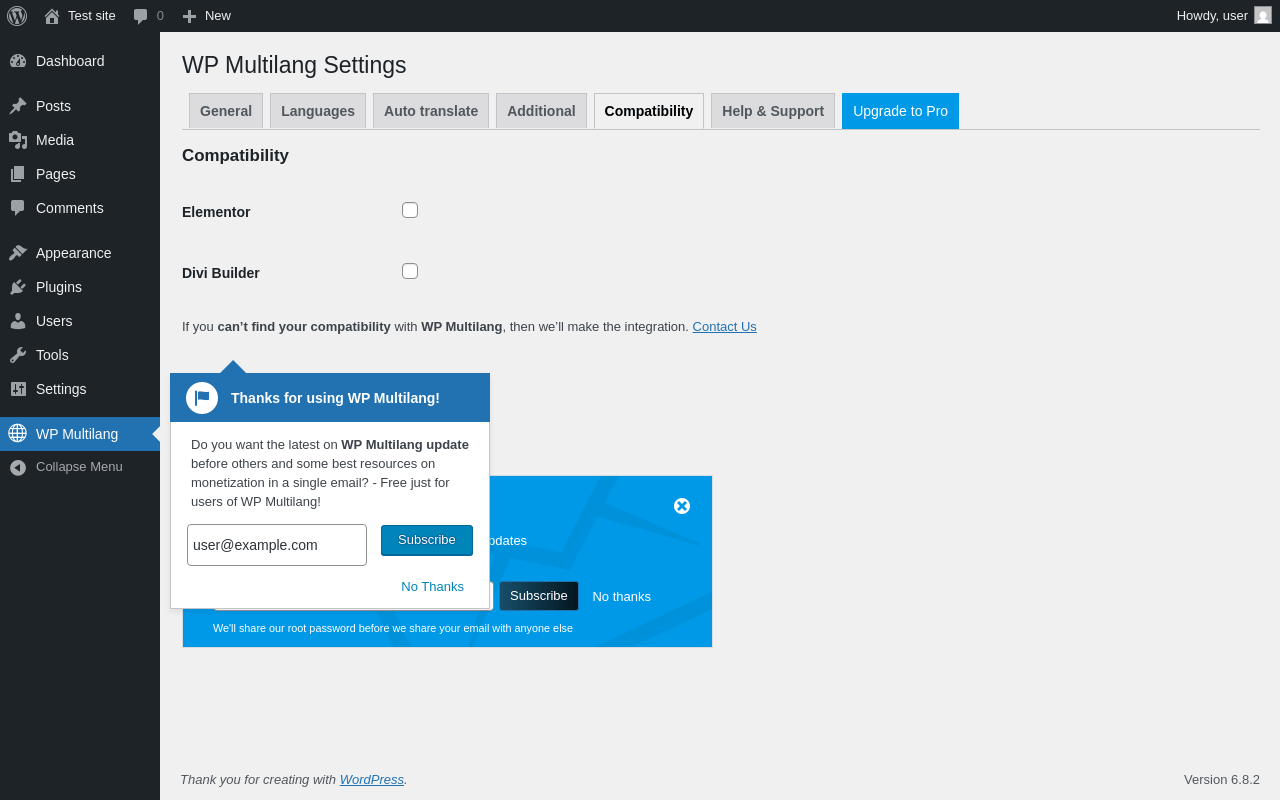Click No Thanks in the popup
Screen dimensions: 1280x800
[432, 587]
